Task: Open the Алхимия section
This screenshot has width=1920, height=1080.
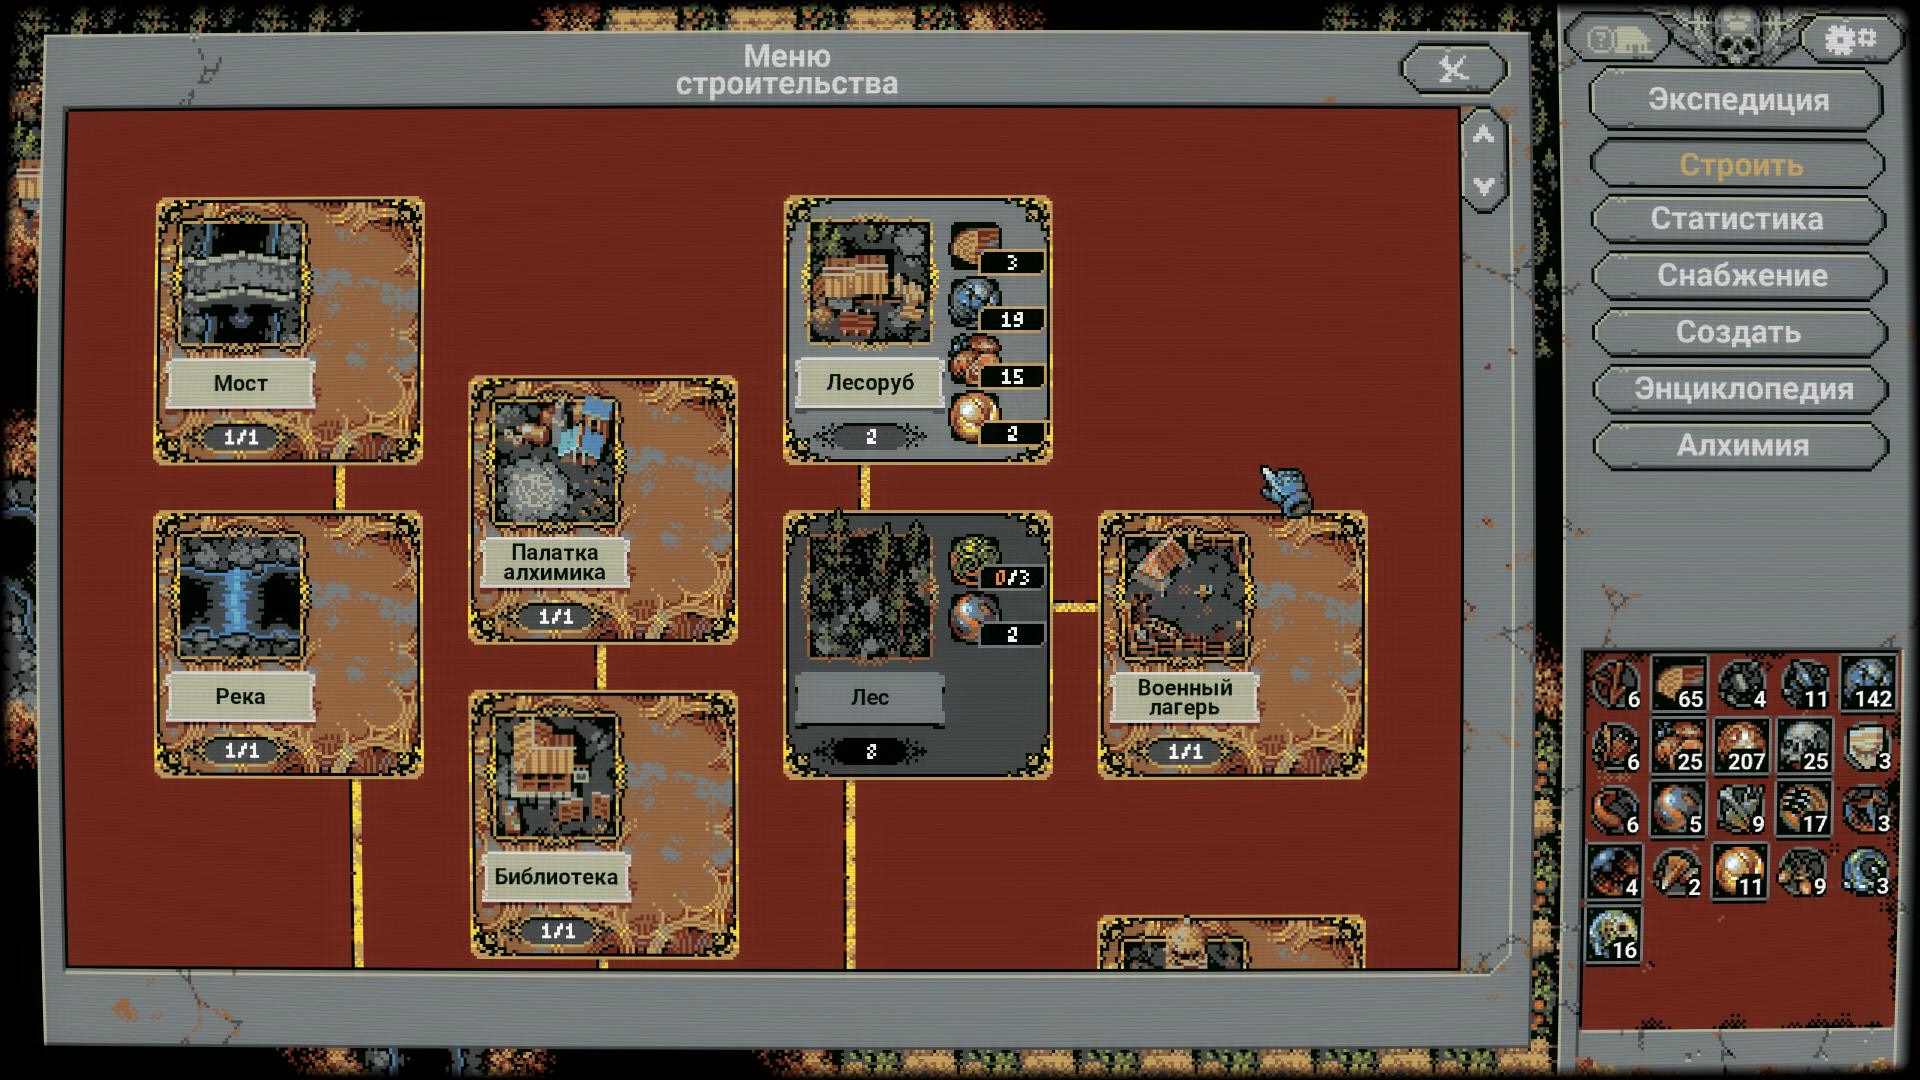Action: point(1742,446)
